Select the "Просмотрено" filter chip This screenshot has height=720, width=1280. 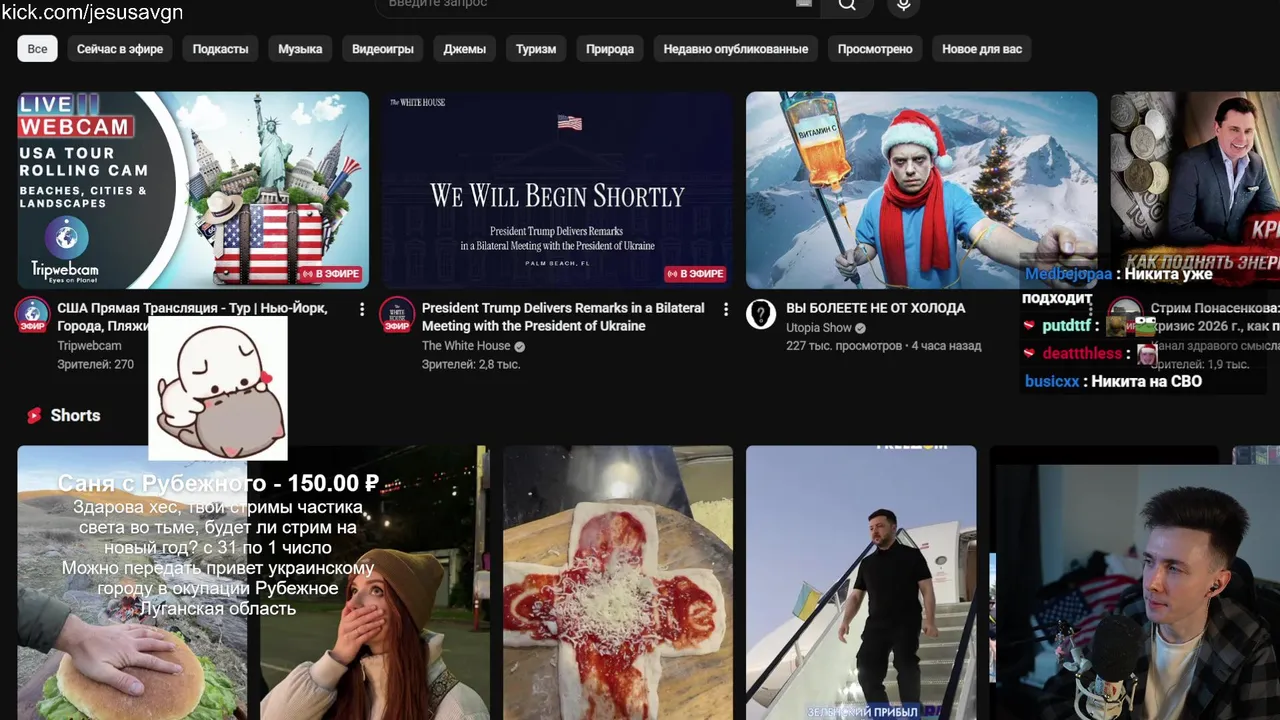coord(875,49)
